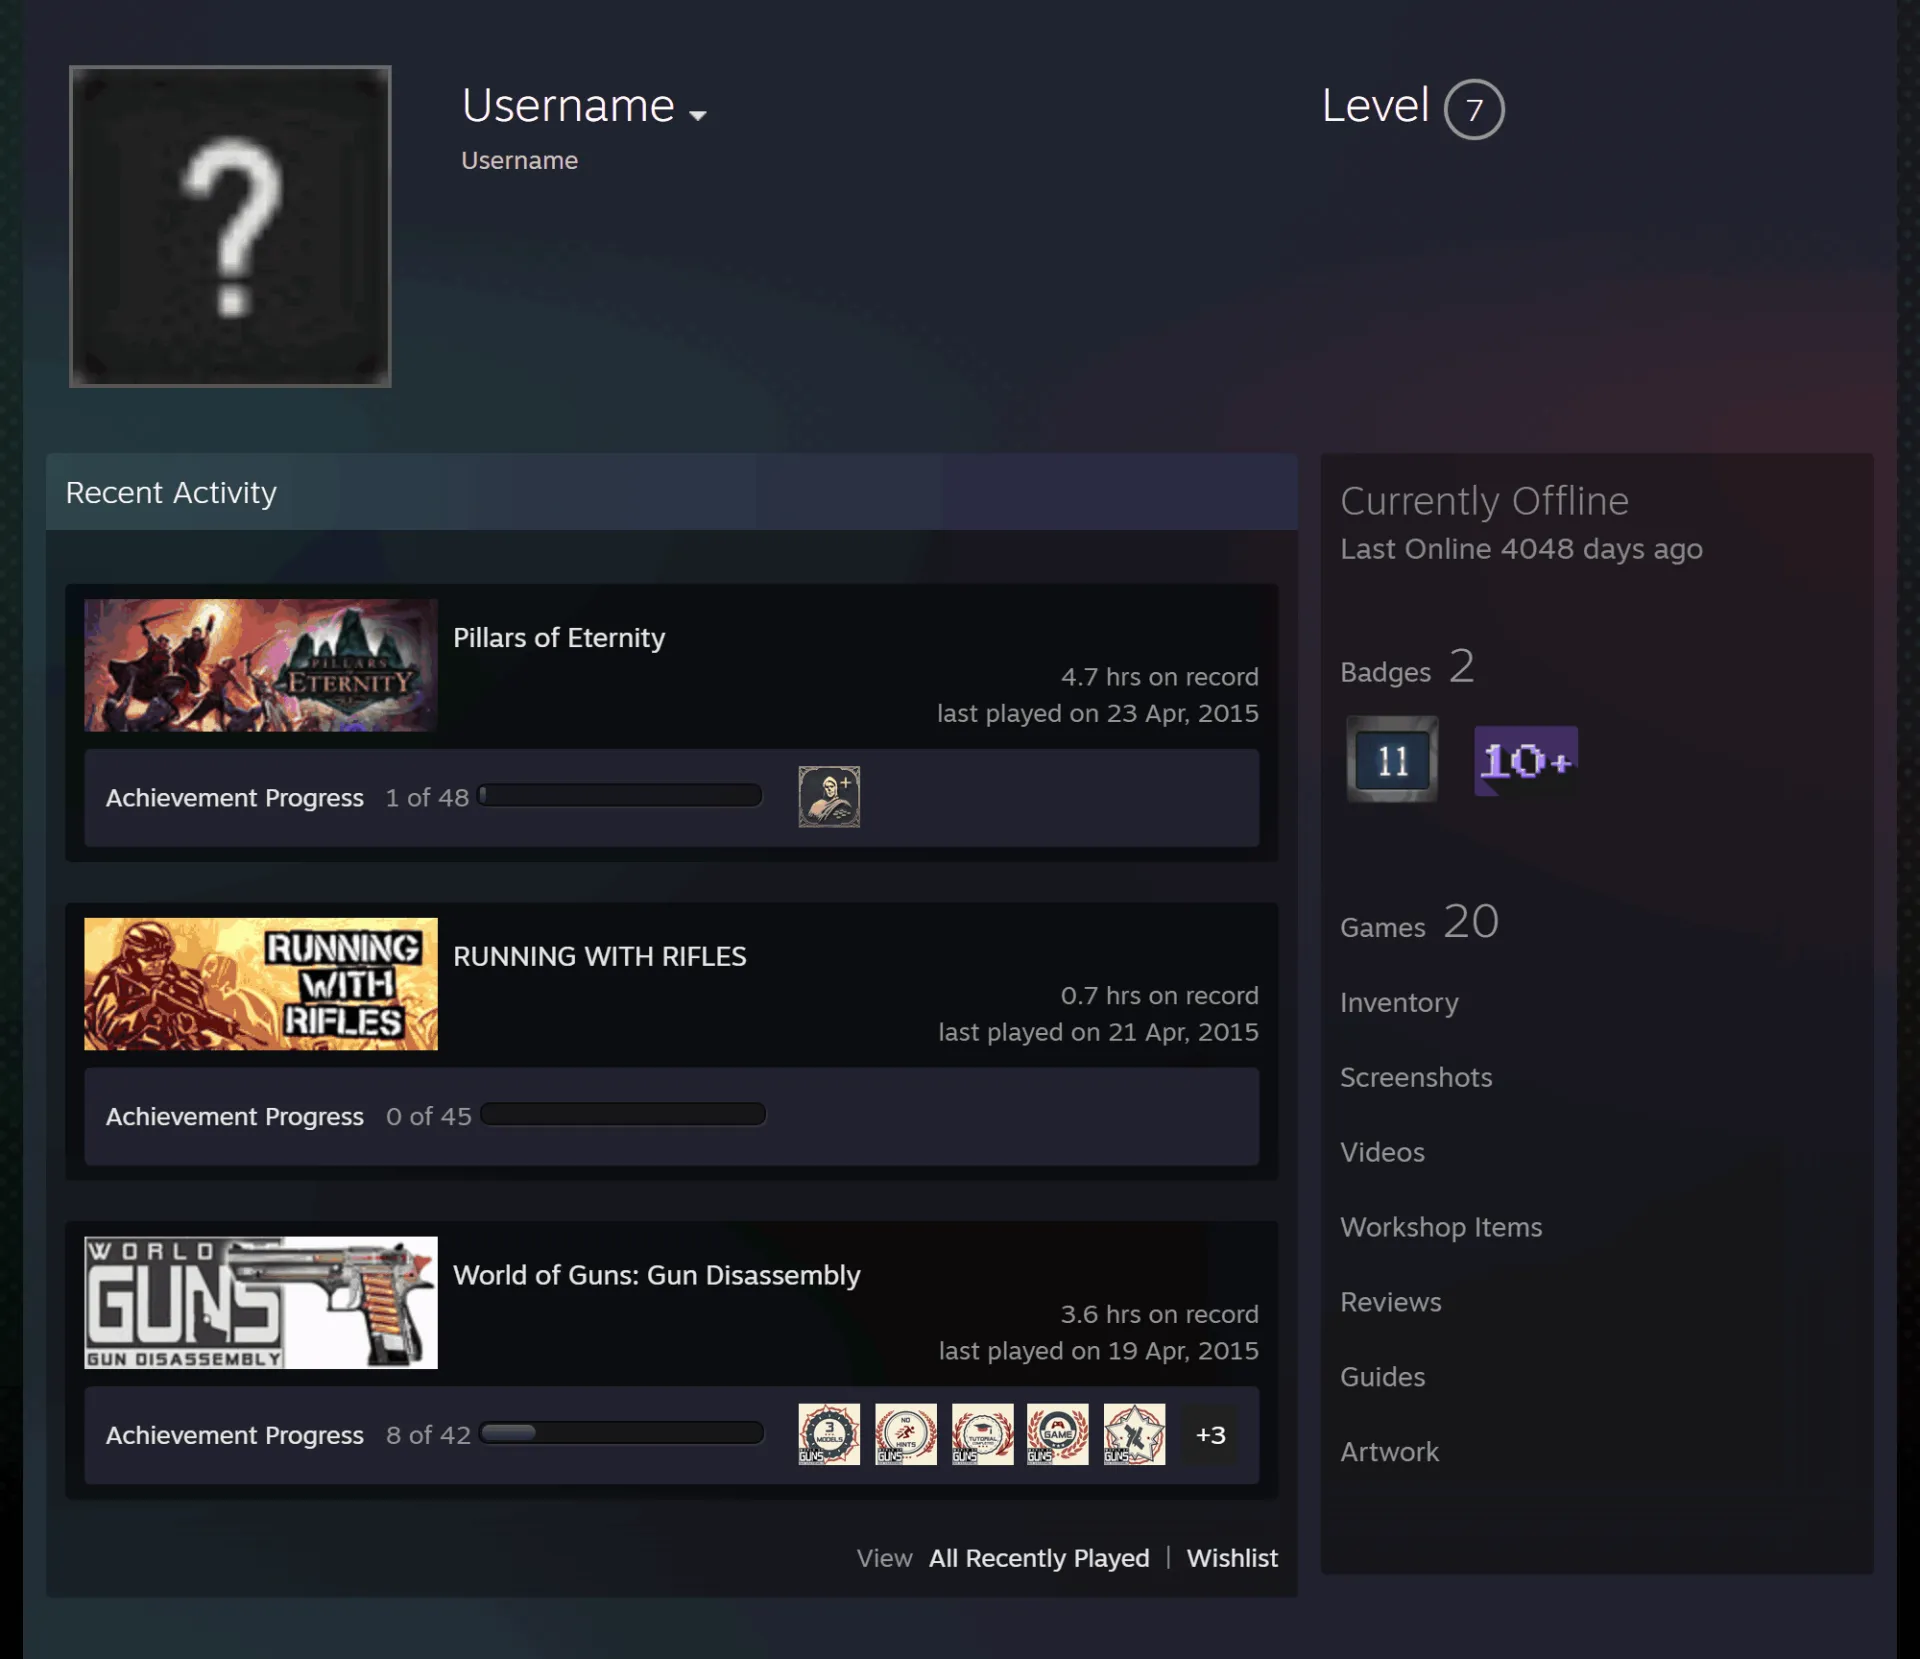Open the Inventory page

(x=1399, y=1002)
